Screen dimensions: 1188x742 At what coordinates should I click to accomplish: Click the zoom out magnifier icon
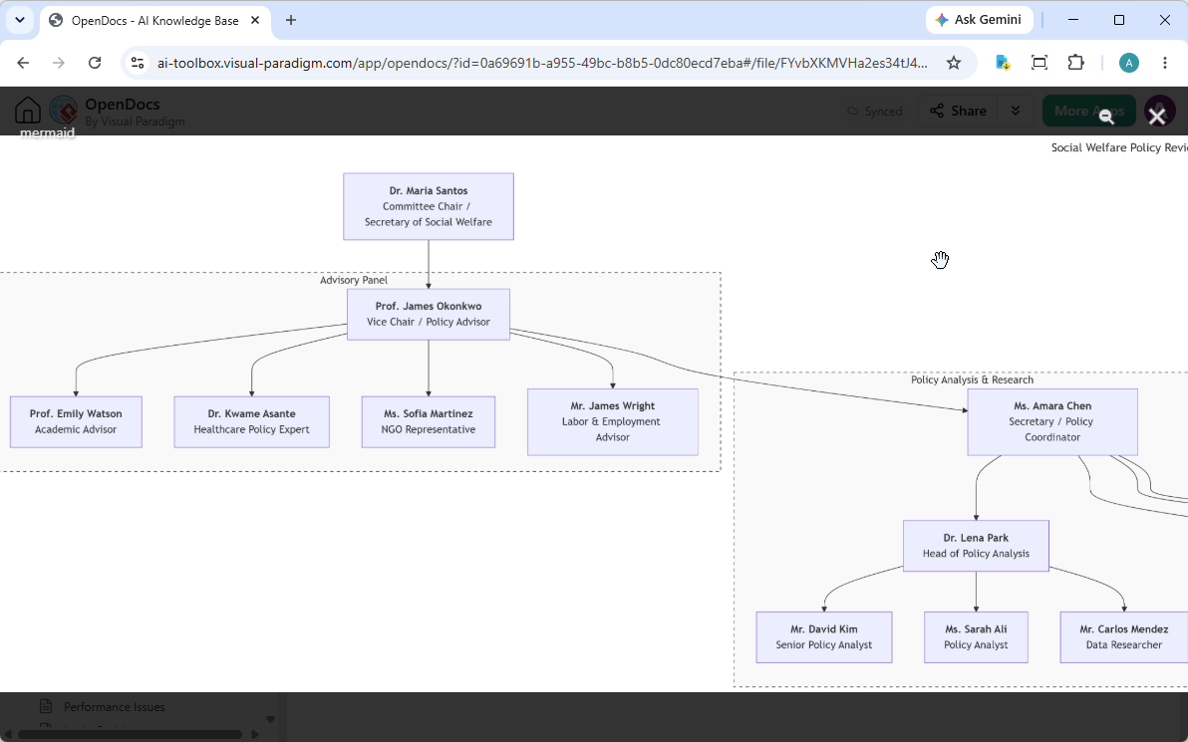pos(1106,116)
